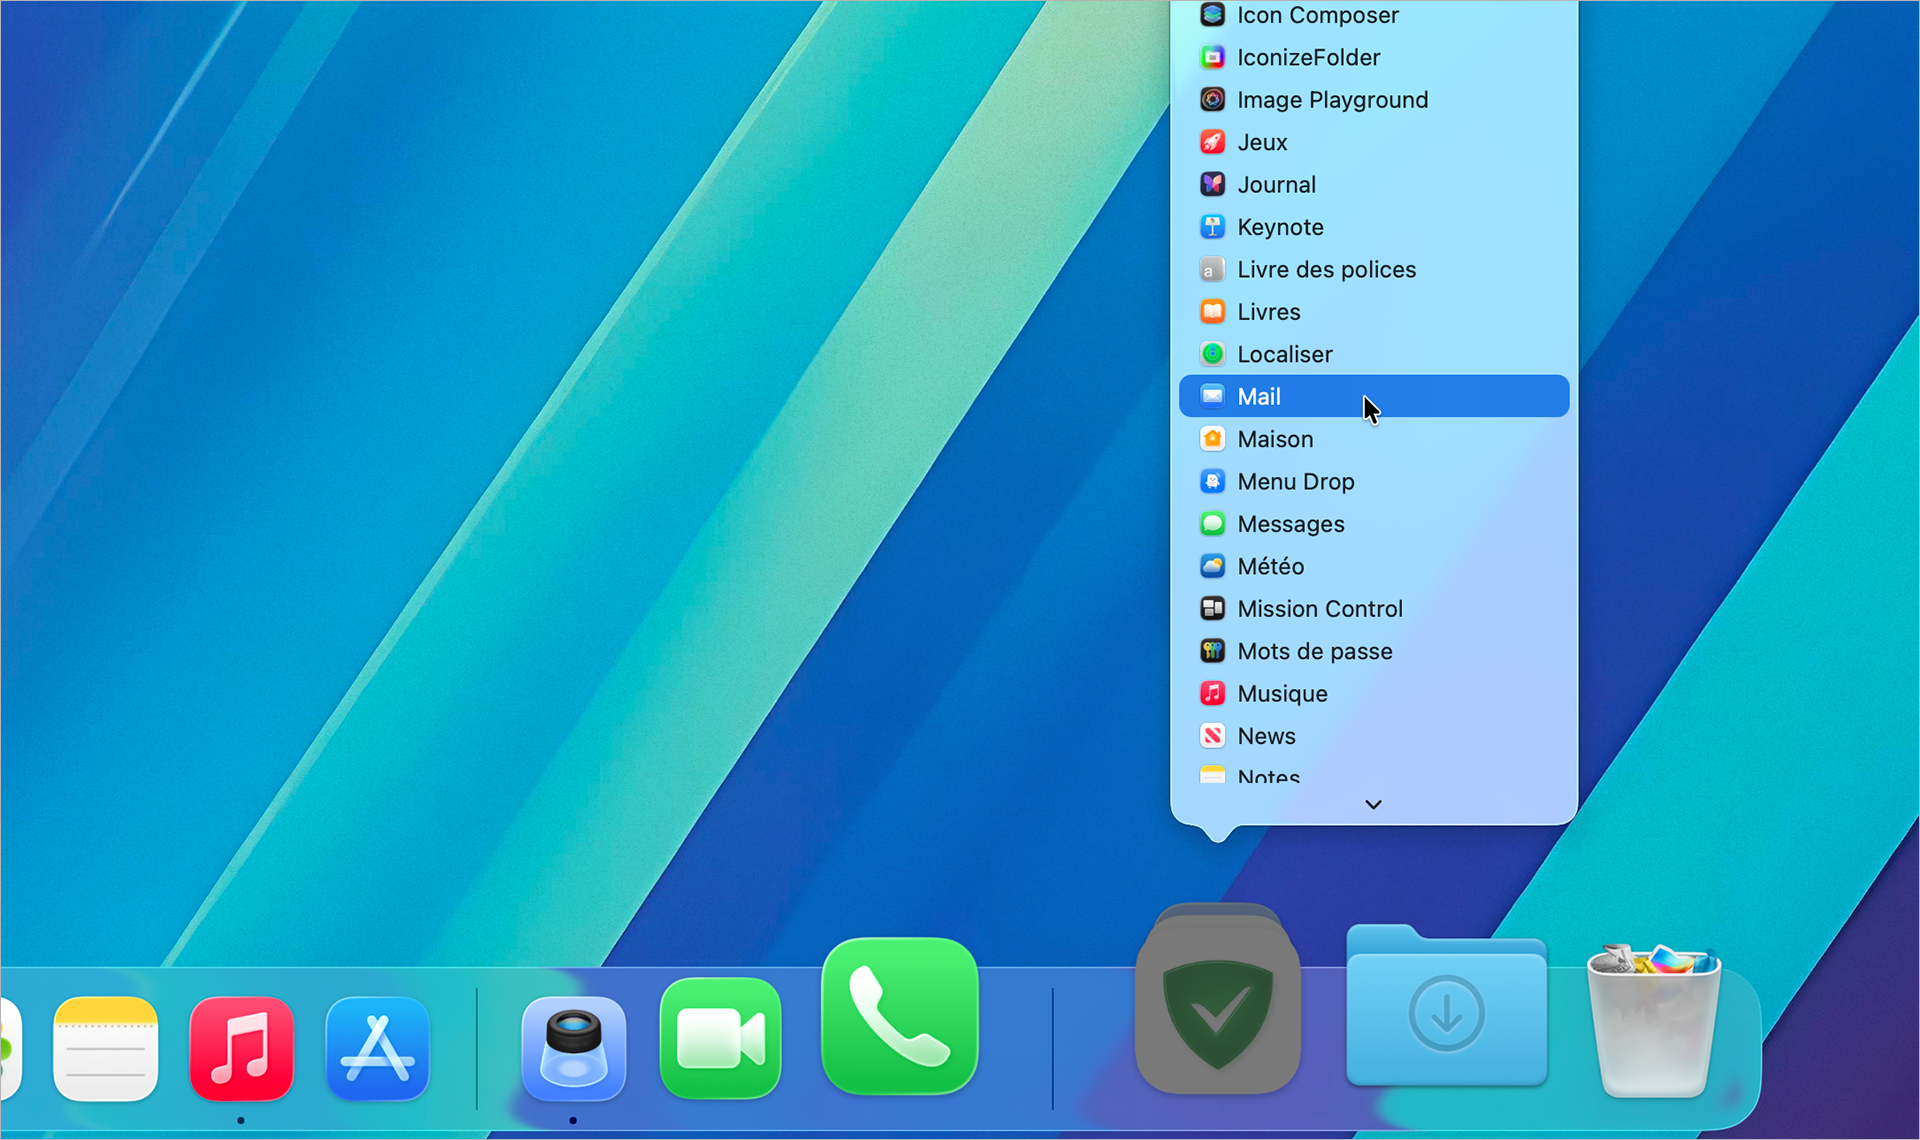Open the Localiser app
The image size is (1920, 1140).
pyautogui.click(x=1284, y=353)
